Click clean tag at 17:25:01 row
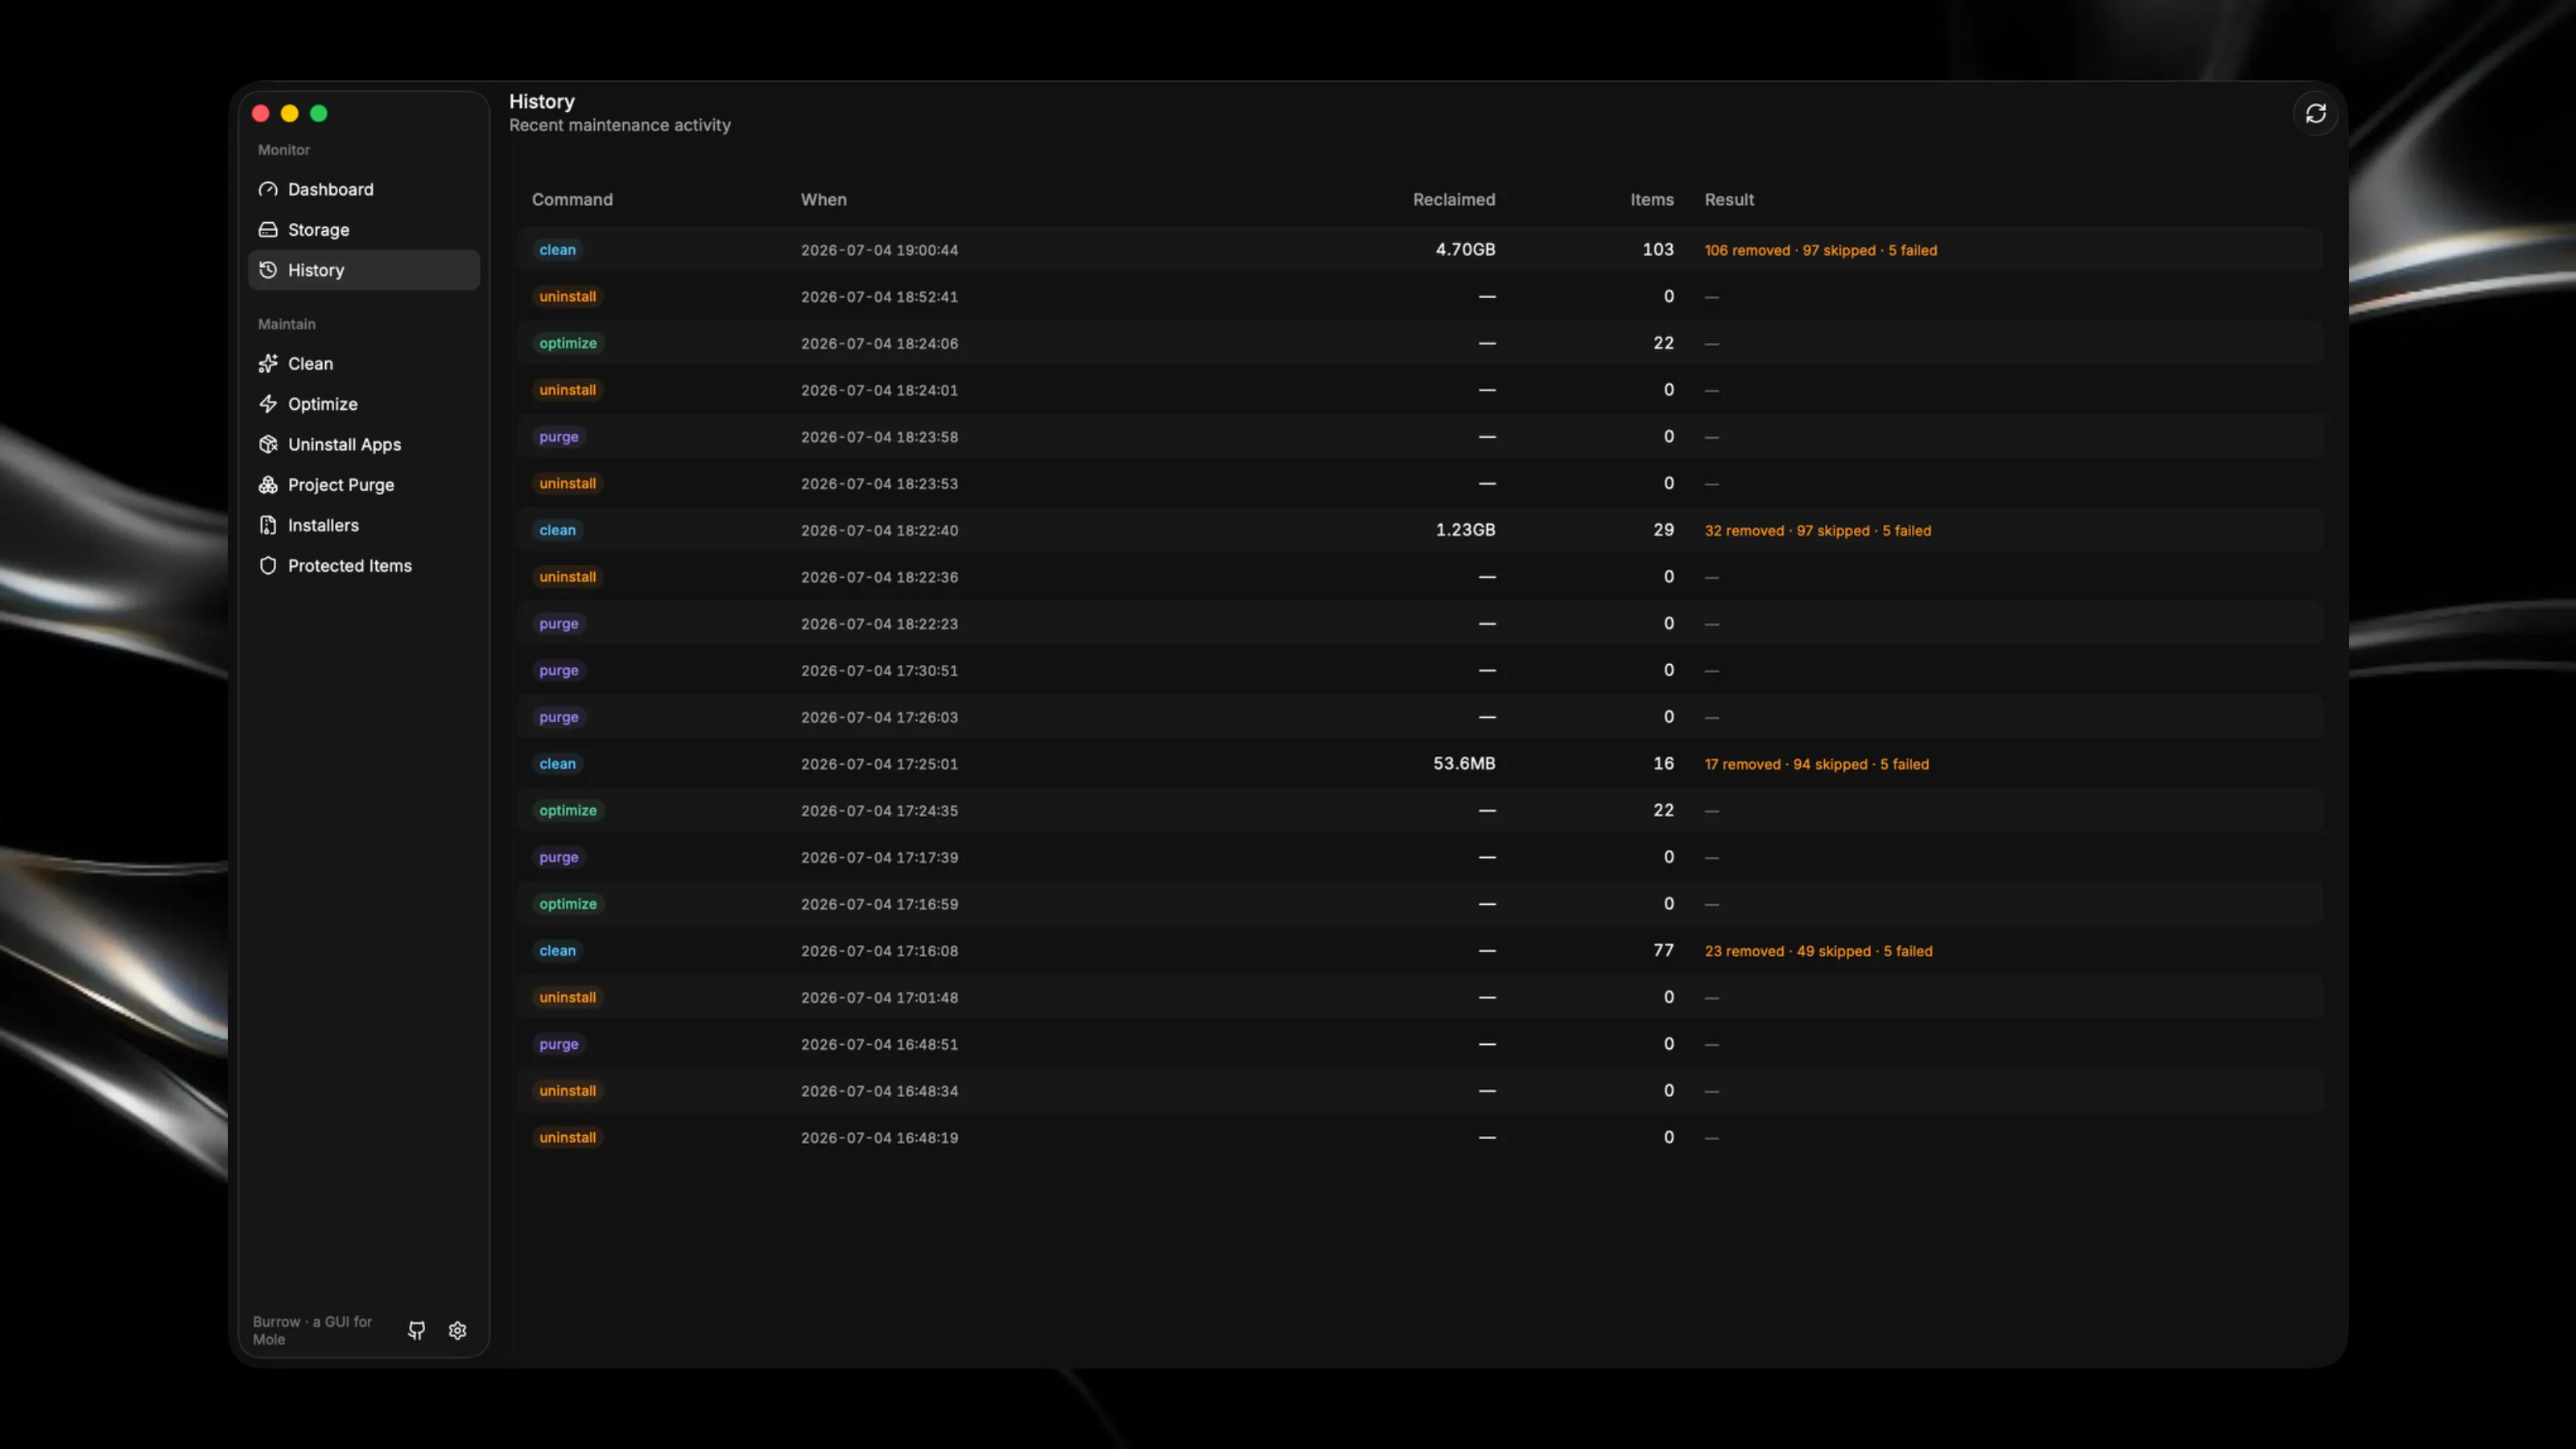 click(x=557, y=763)
